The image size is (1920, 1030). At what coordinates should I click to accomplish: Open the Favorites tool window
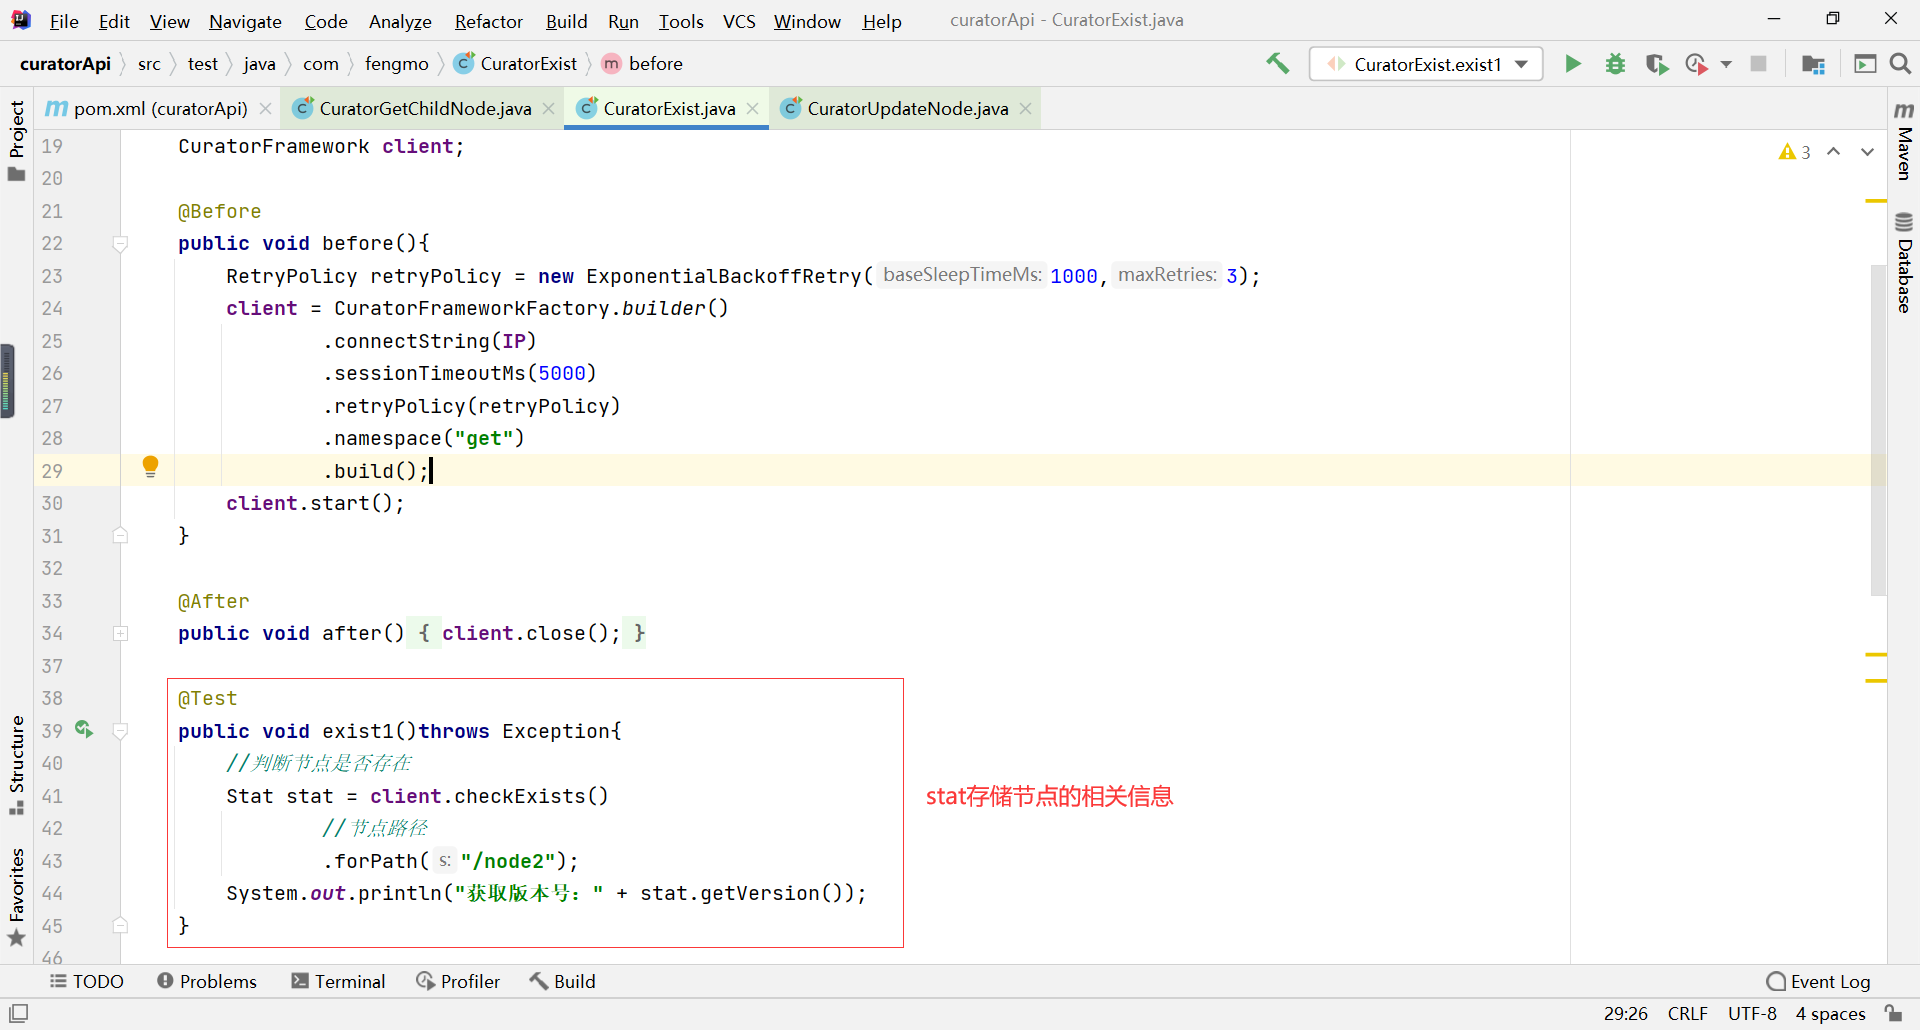(x=16, y=897)
